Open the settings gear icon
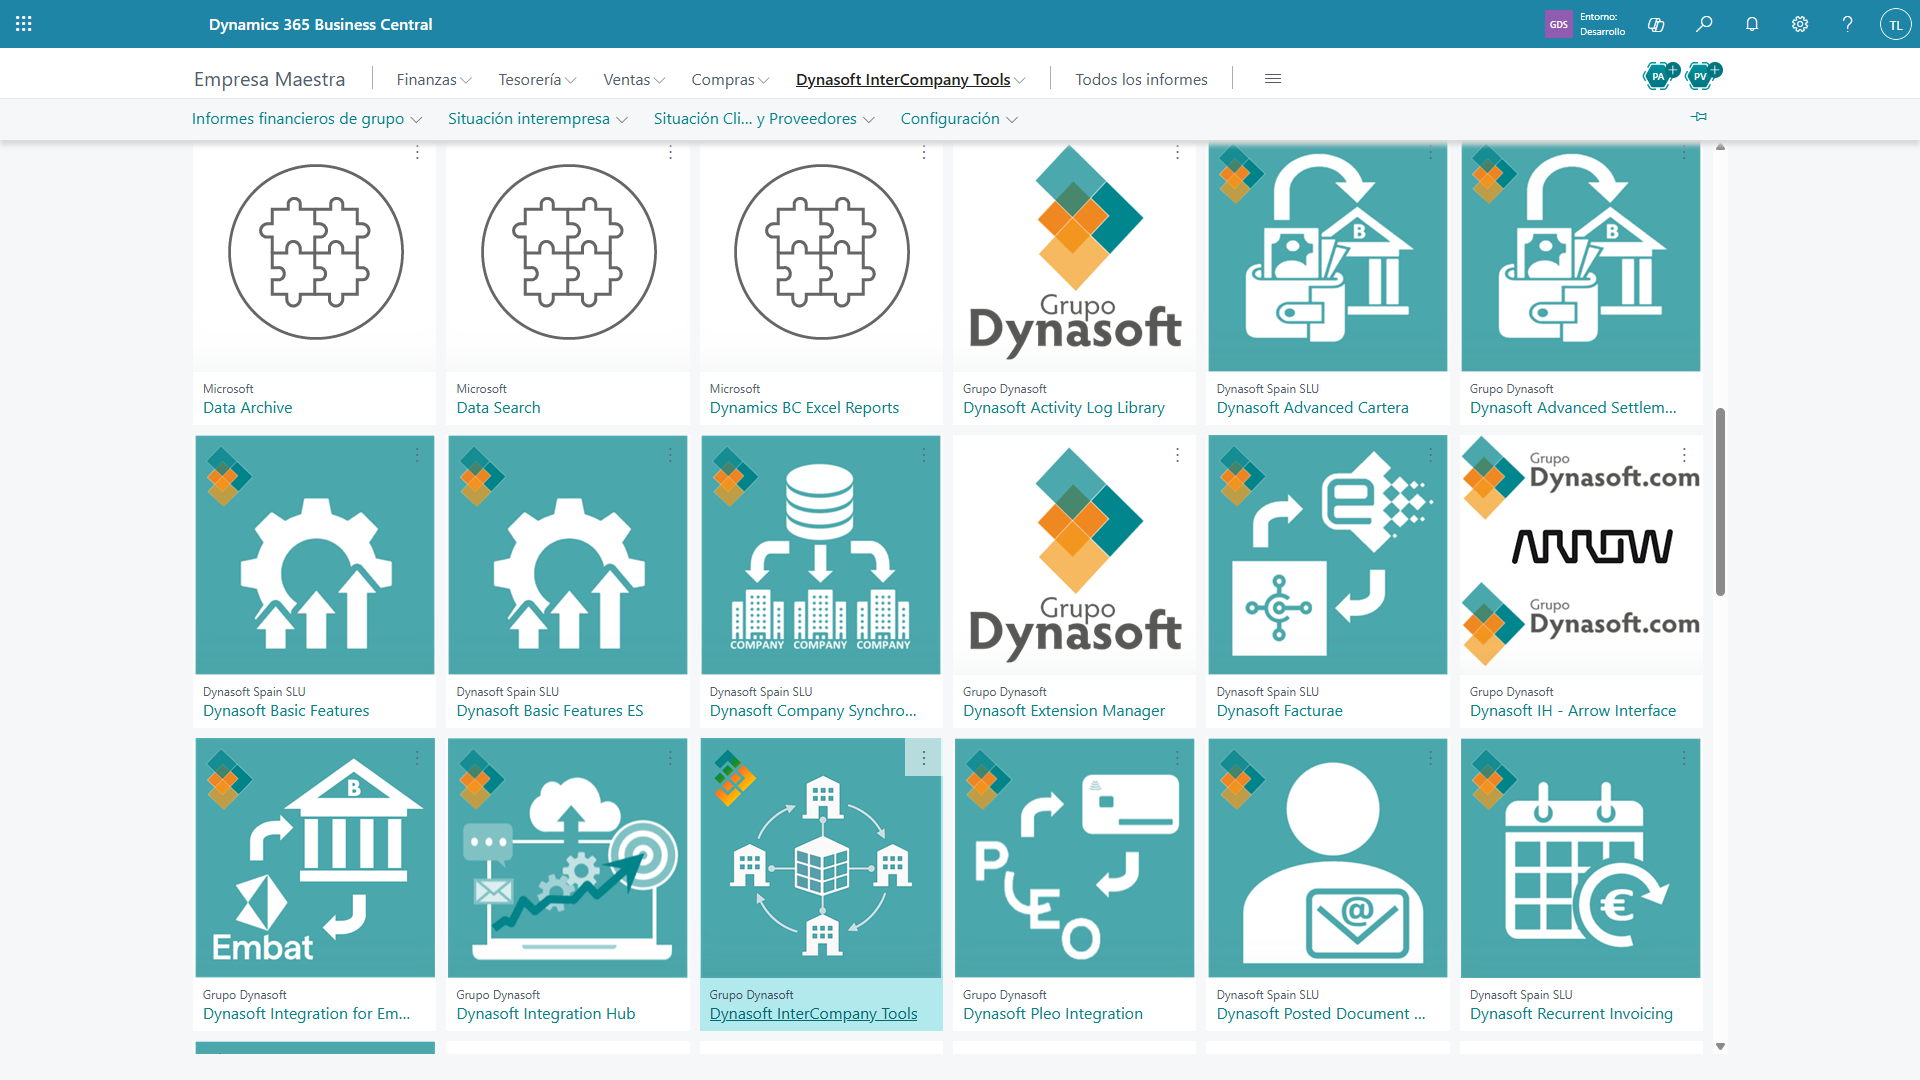The width and height of the screenshot is (1920, 1080). tap(1800, 24)
